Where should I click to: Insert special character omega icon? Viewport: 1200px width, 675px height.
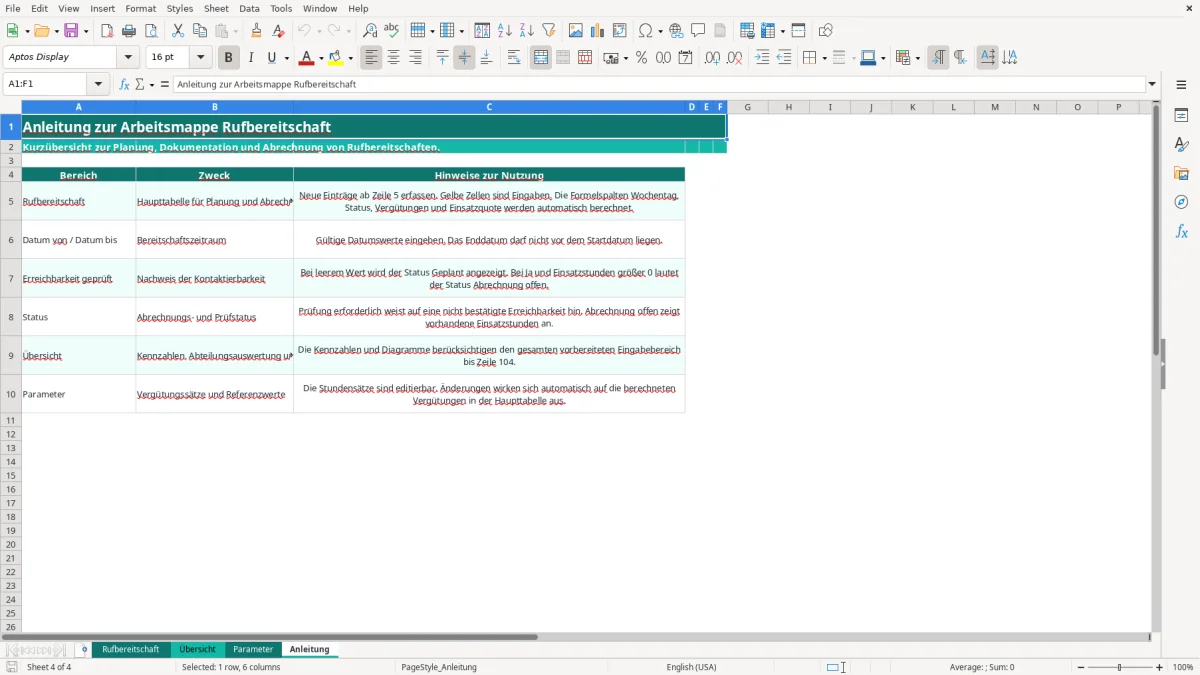pos(645,31)
